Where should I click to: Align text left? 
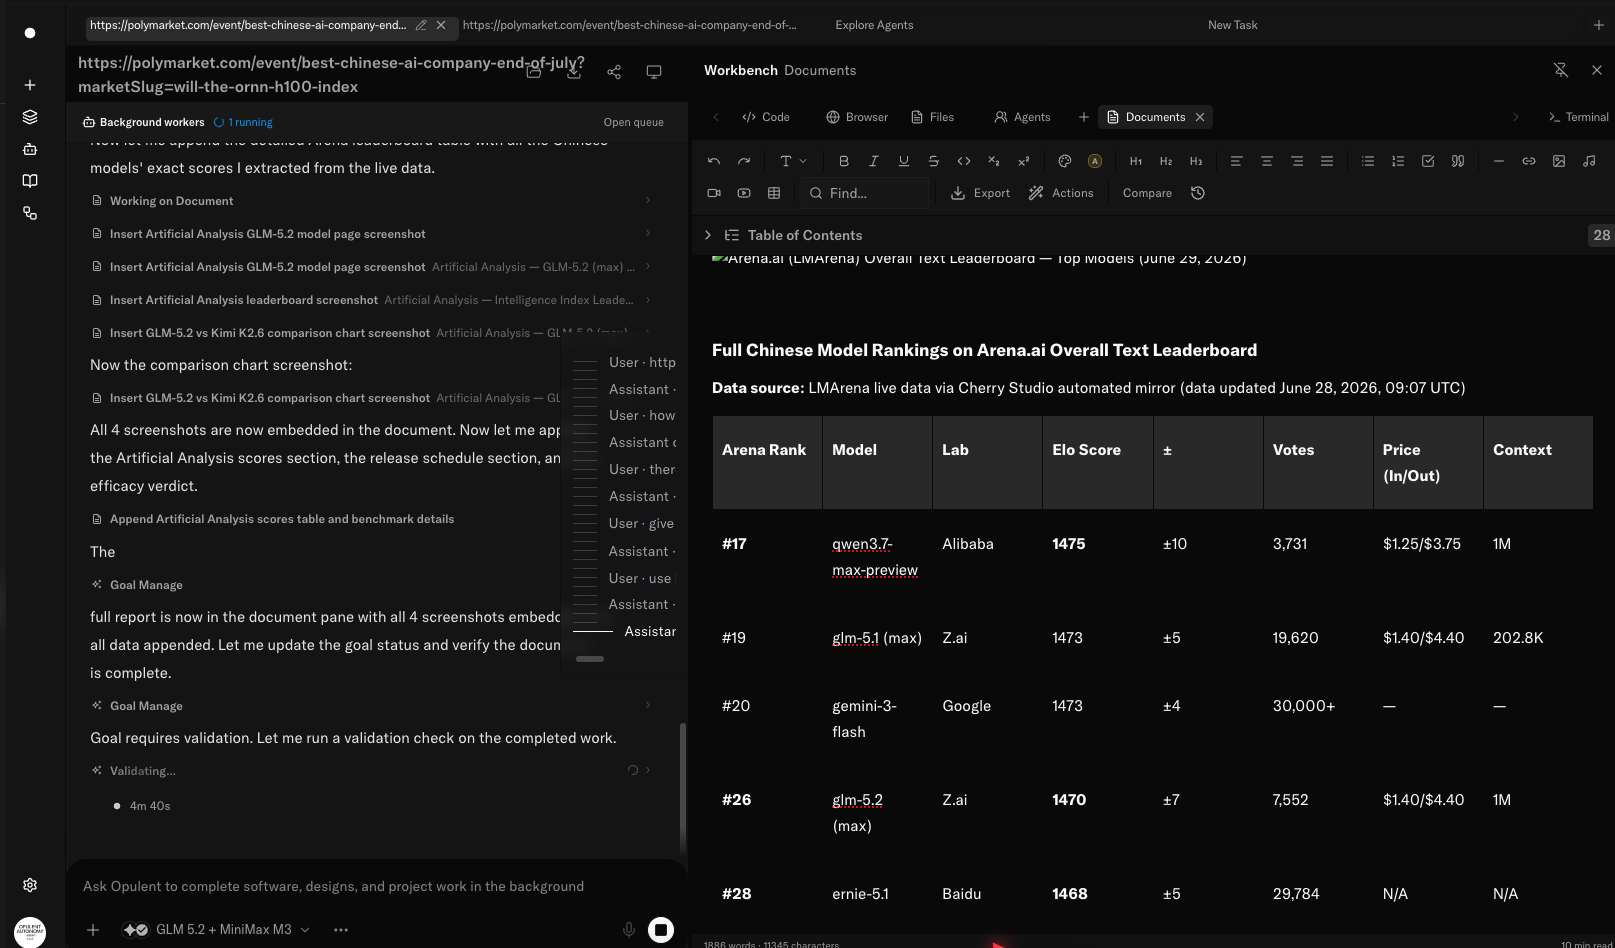click(1237, 161)
